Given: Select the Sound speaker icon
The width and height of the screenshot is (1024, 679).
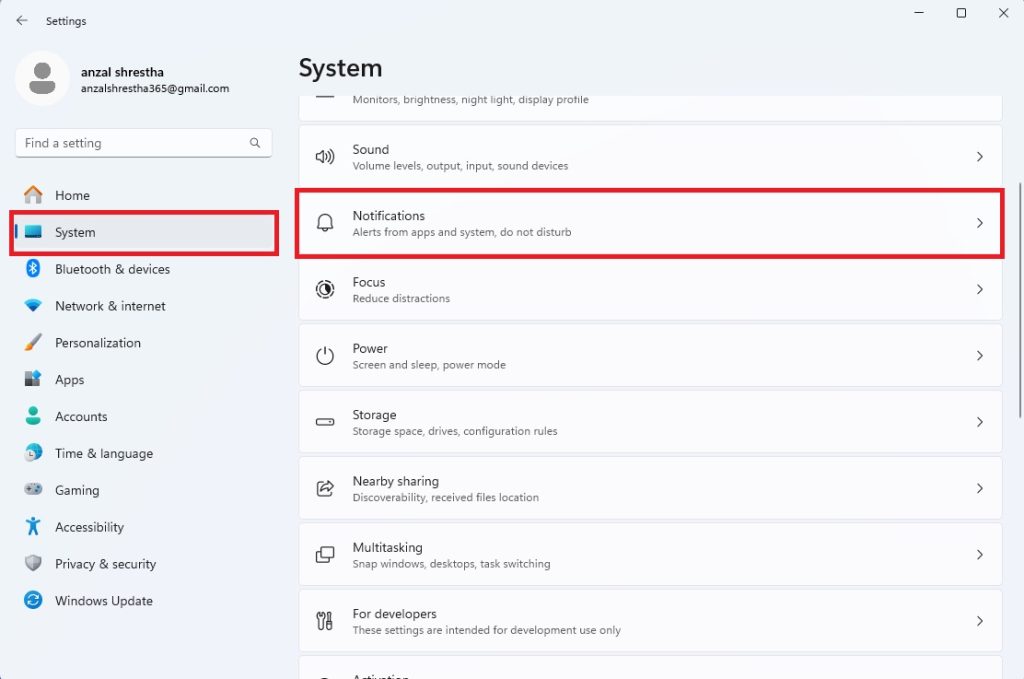Looking at the screenshot, I should pos(324,156).
